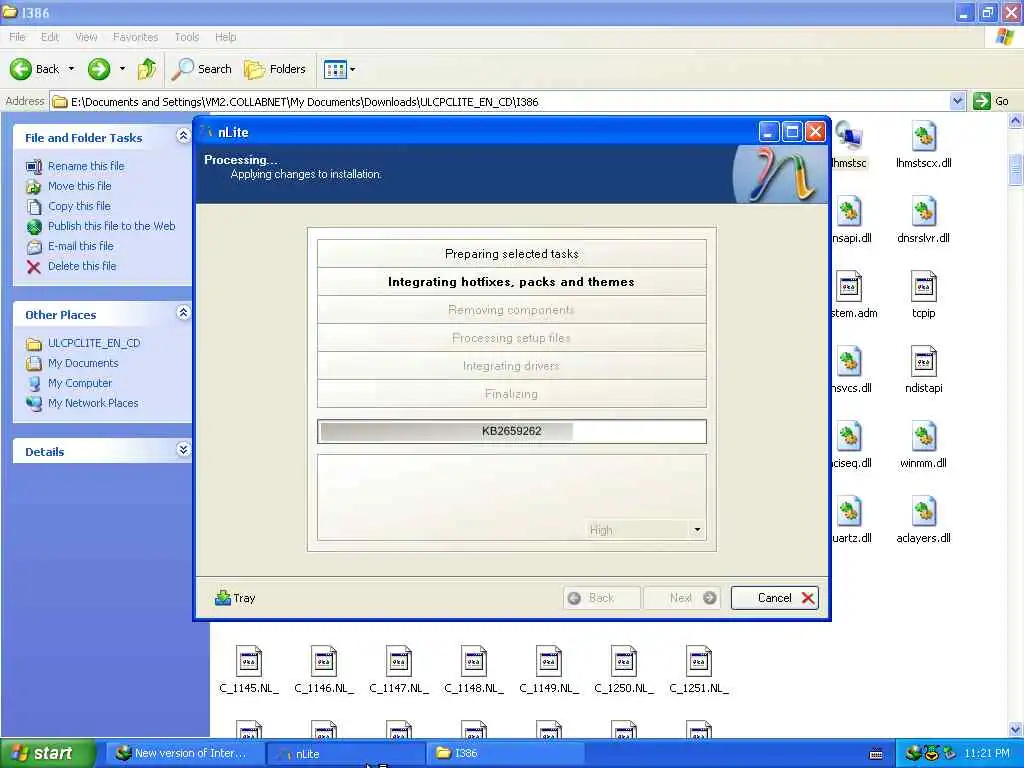Open the address bar dropdown arrow
This screenshot has height=768, width=1024.
957,101
